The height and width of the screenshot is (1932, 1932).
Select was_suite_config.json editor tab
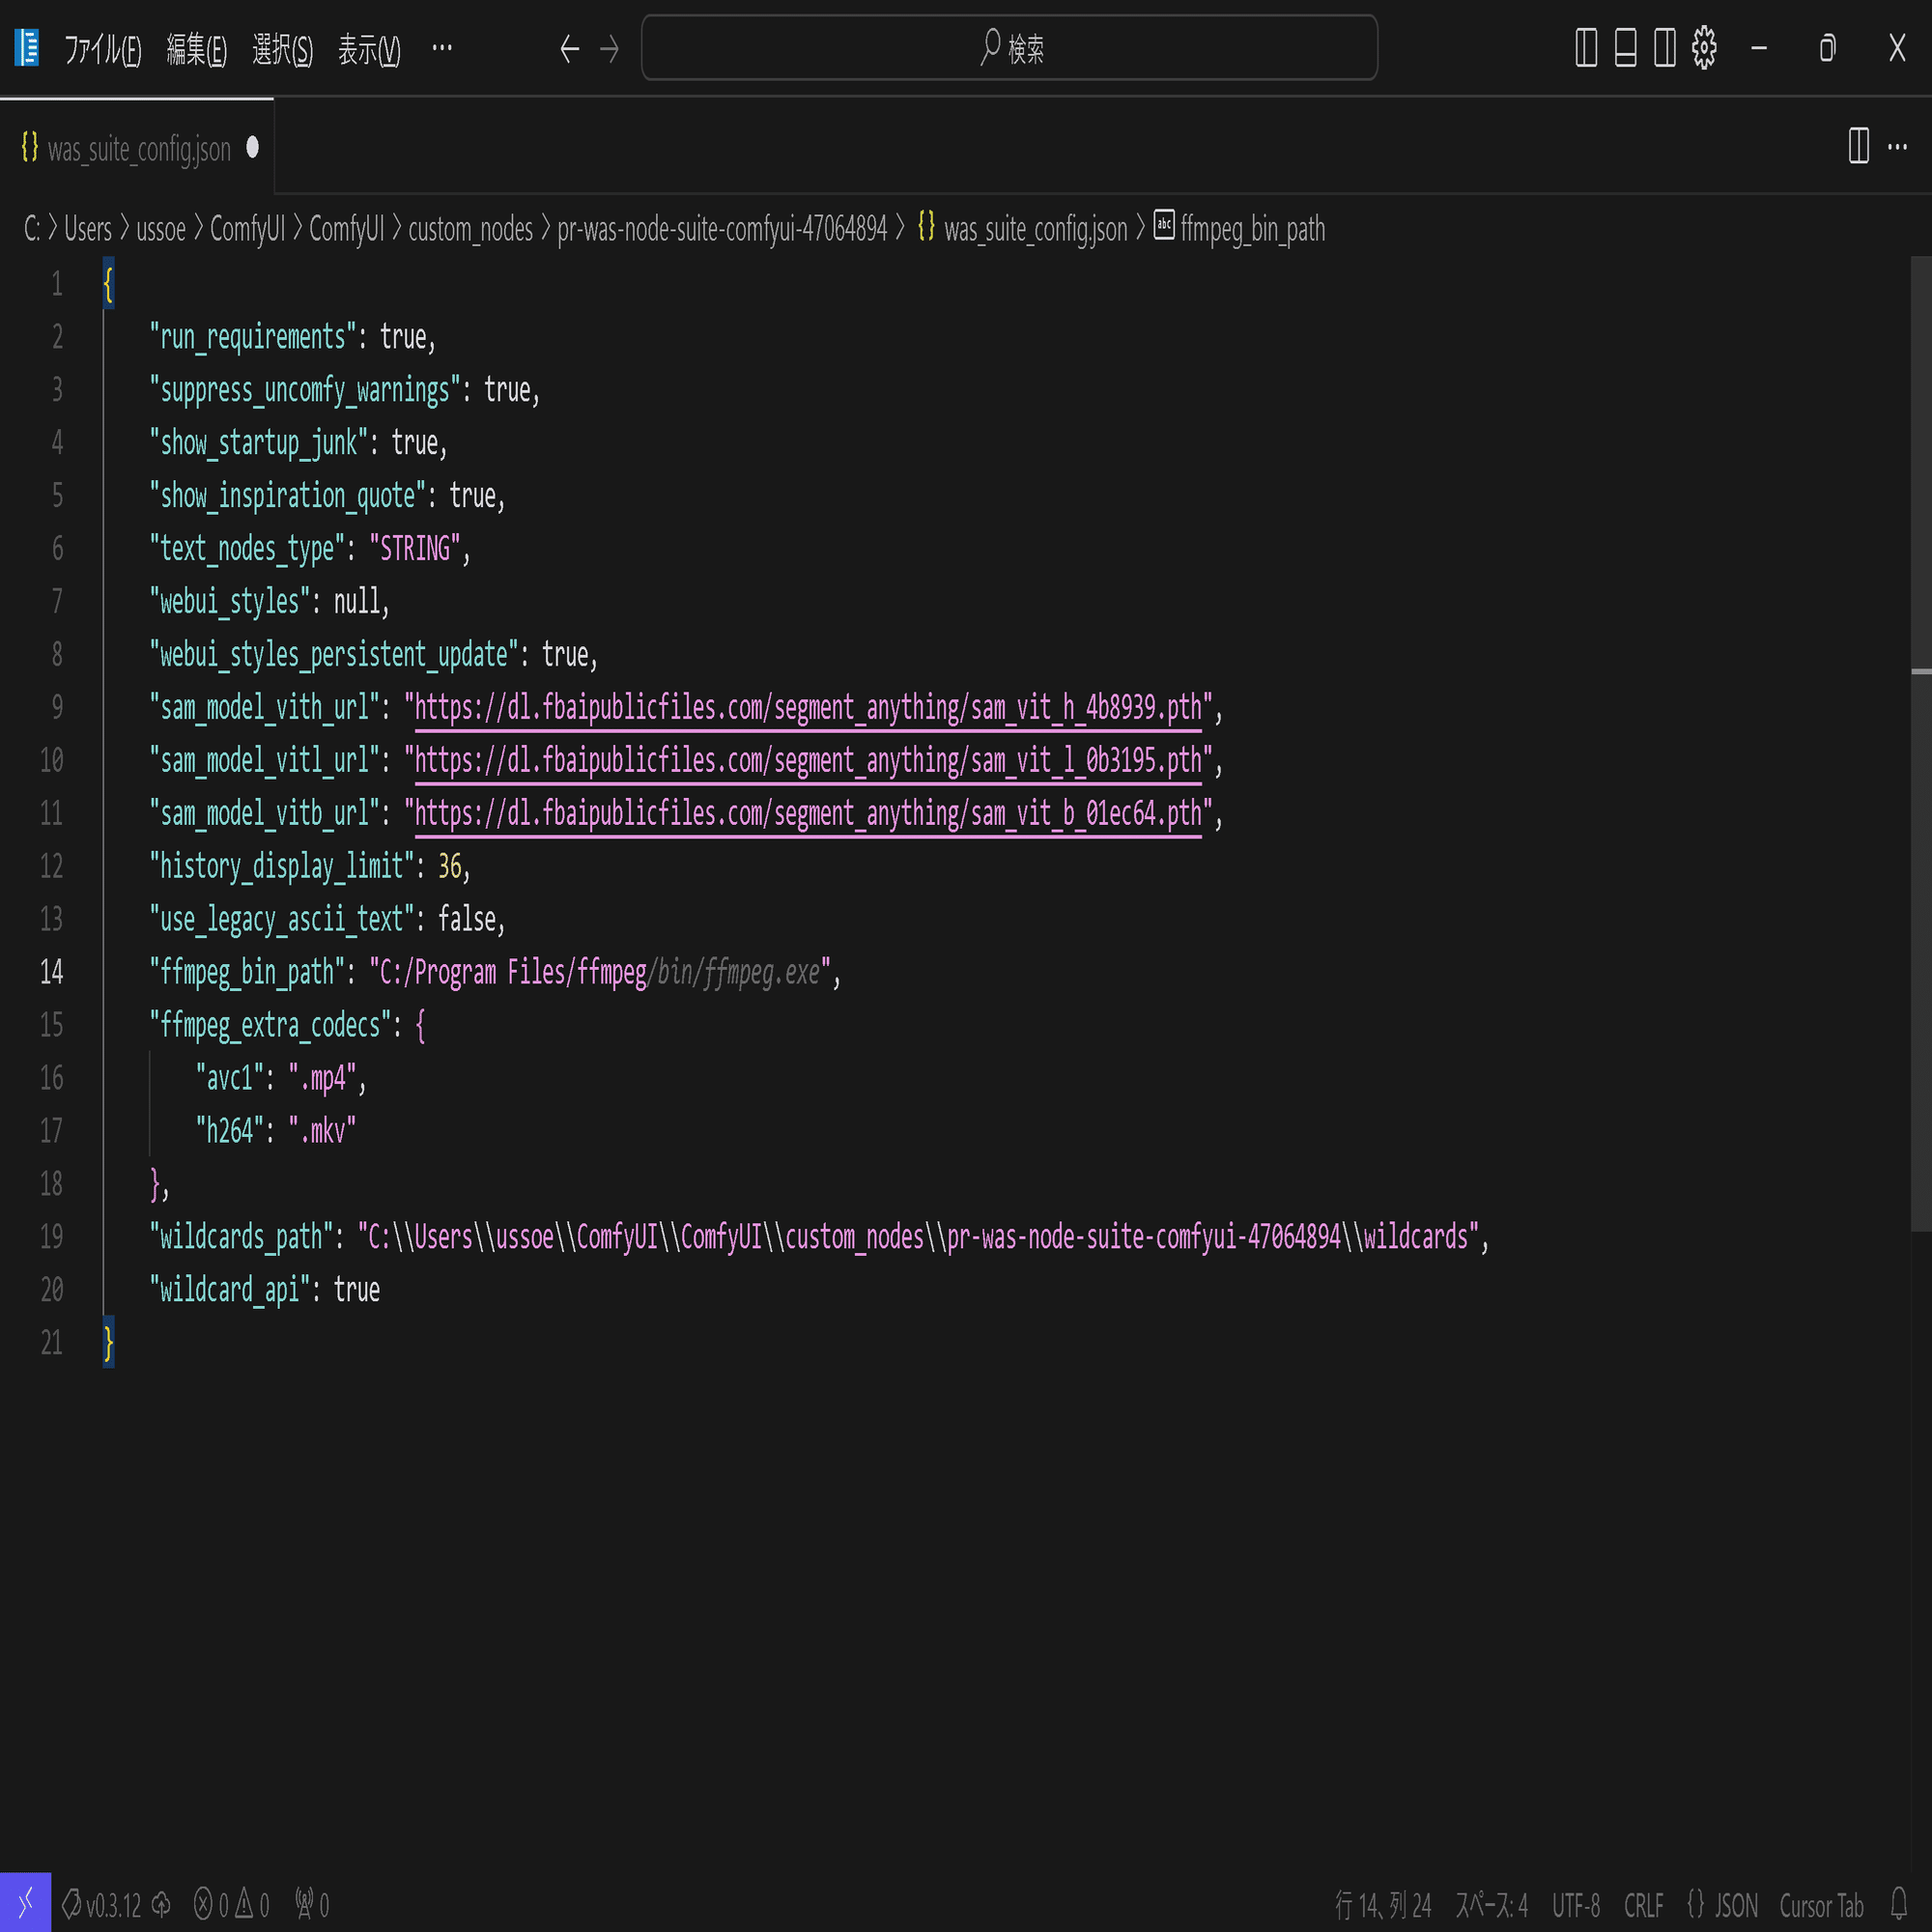pos(139,149)
